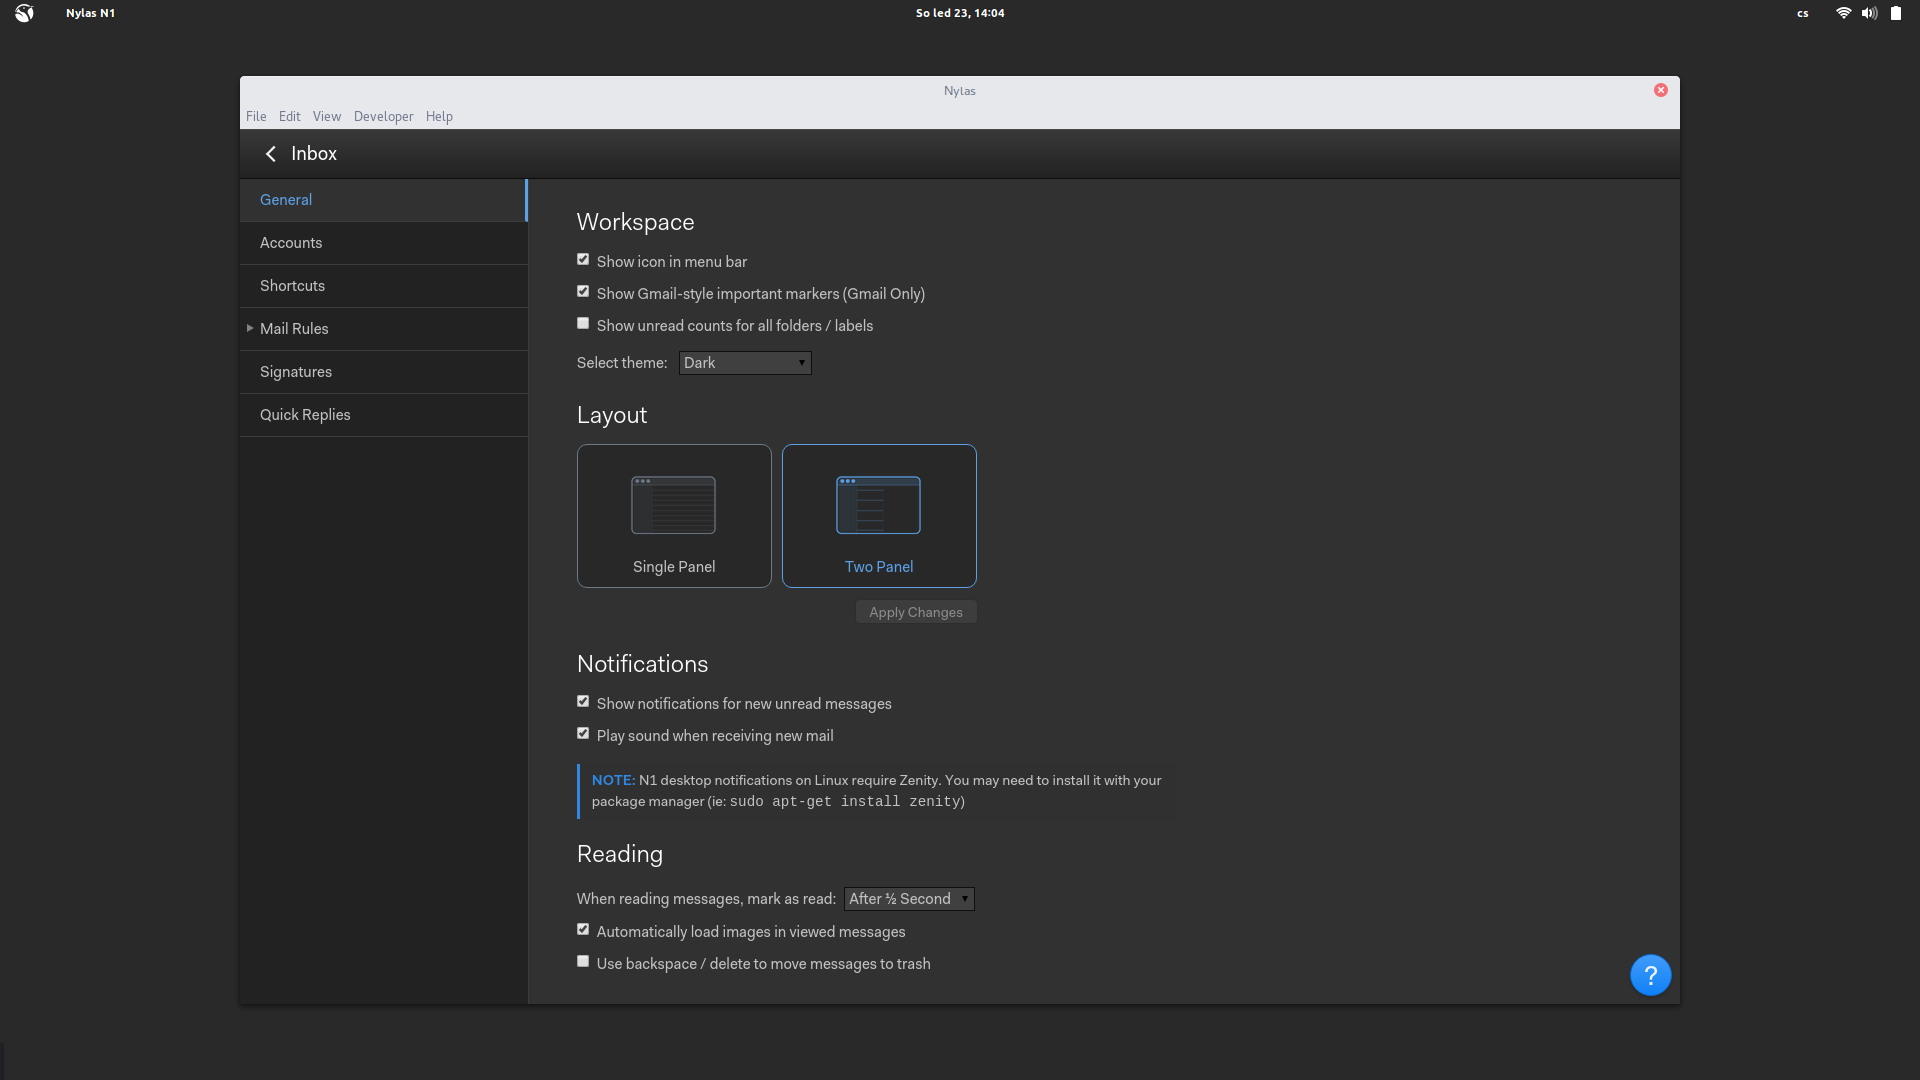Screen dimensions: 1920x1080
Task: Enable backspace/delete to move to trash
Action: [x=583, y=962]
